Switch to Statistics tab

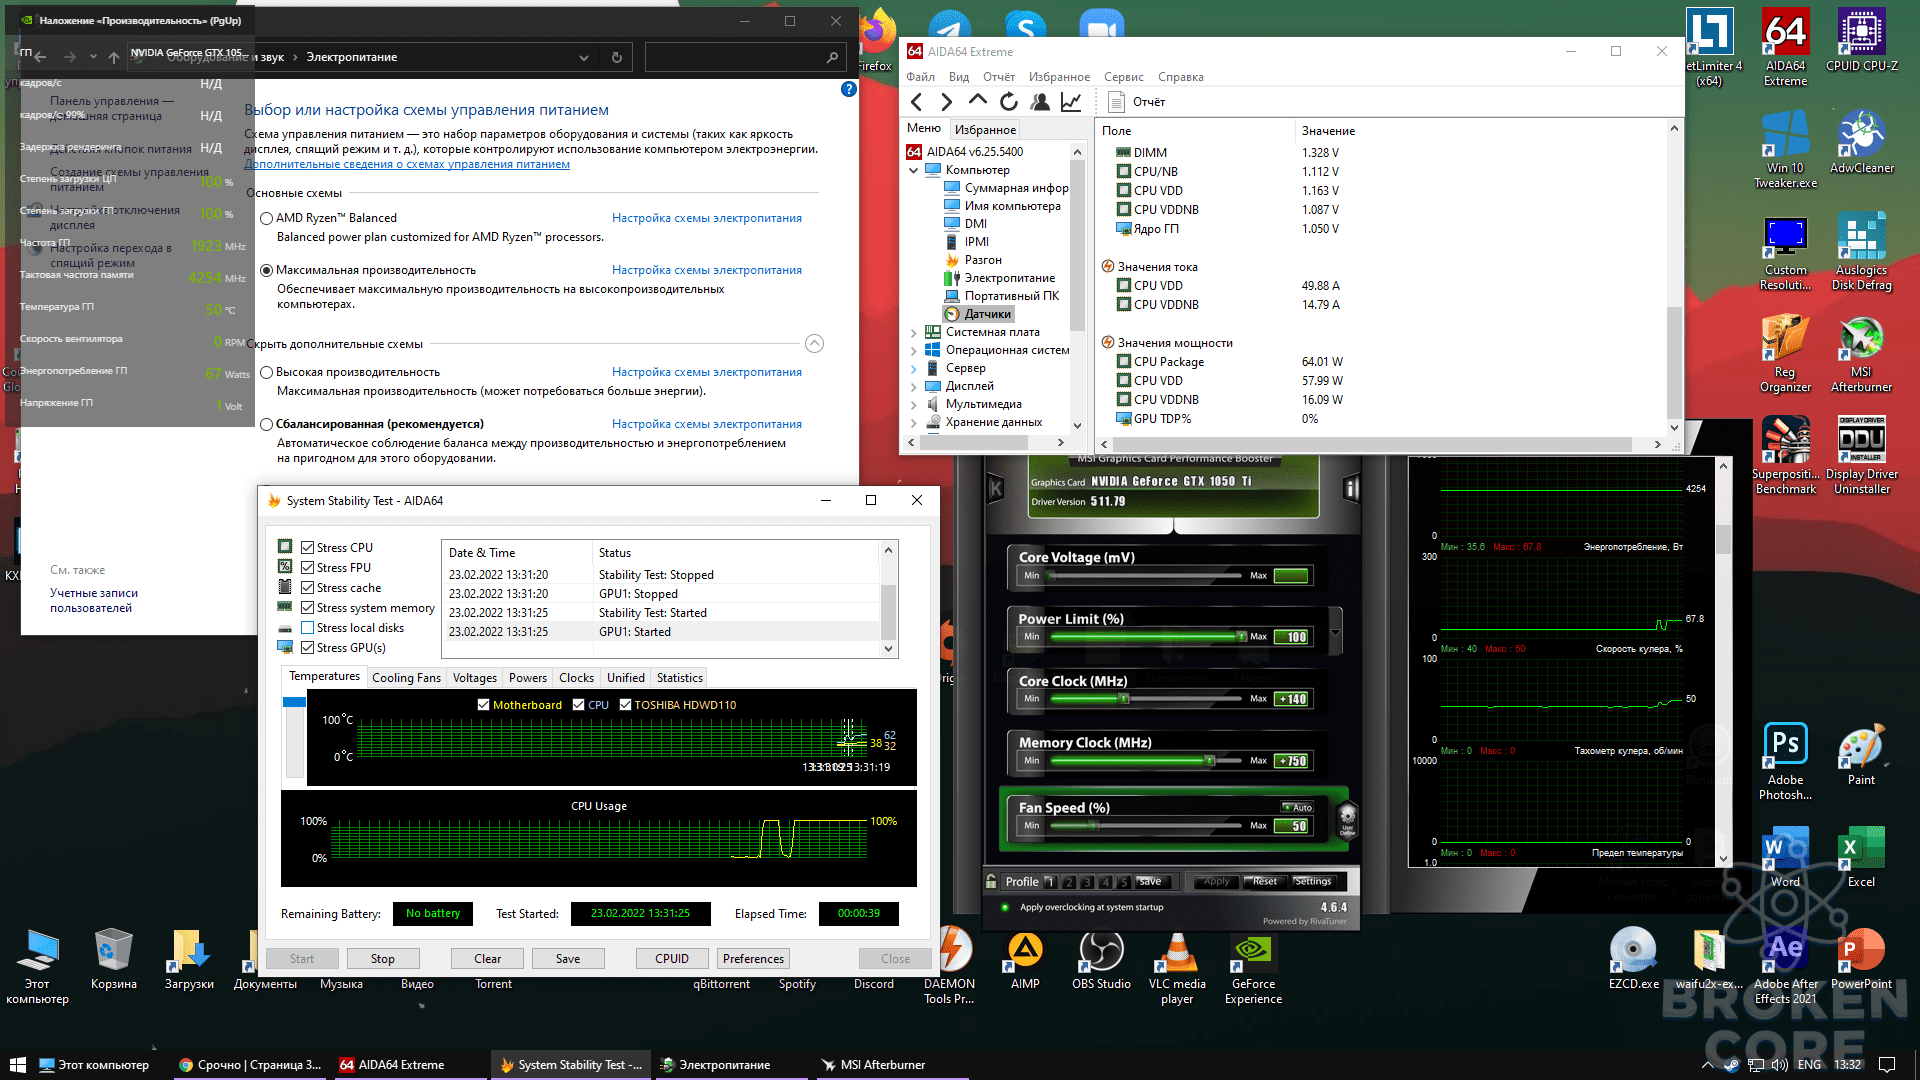(680, 678)
